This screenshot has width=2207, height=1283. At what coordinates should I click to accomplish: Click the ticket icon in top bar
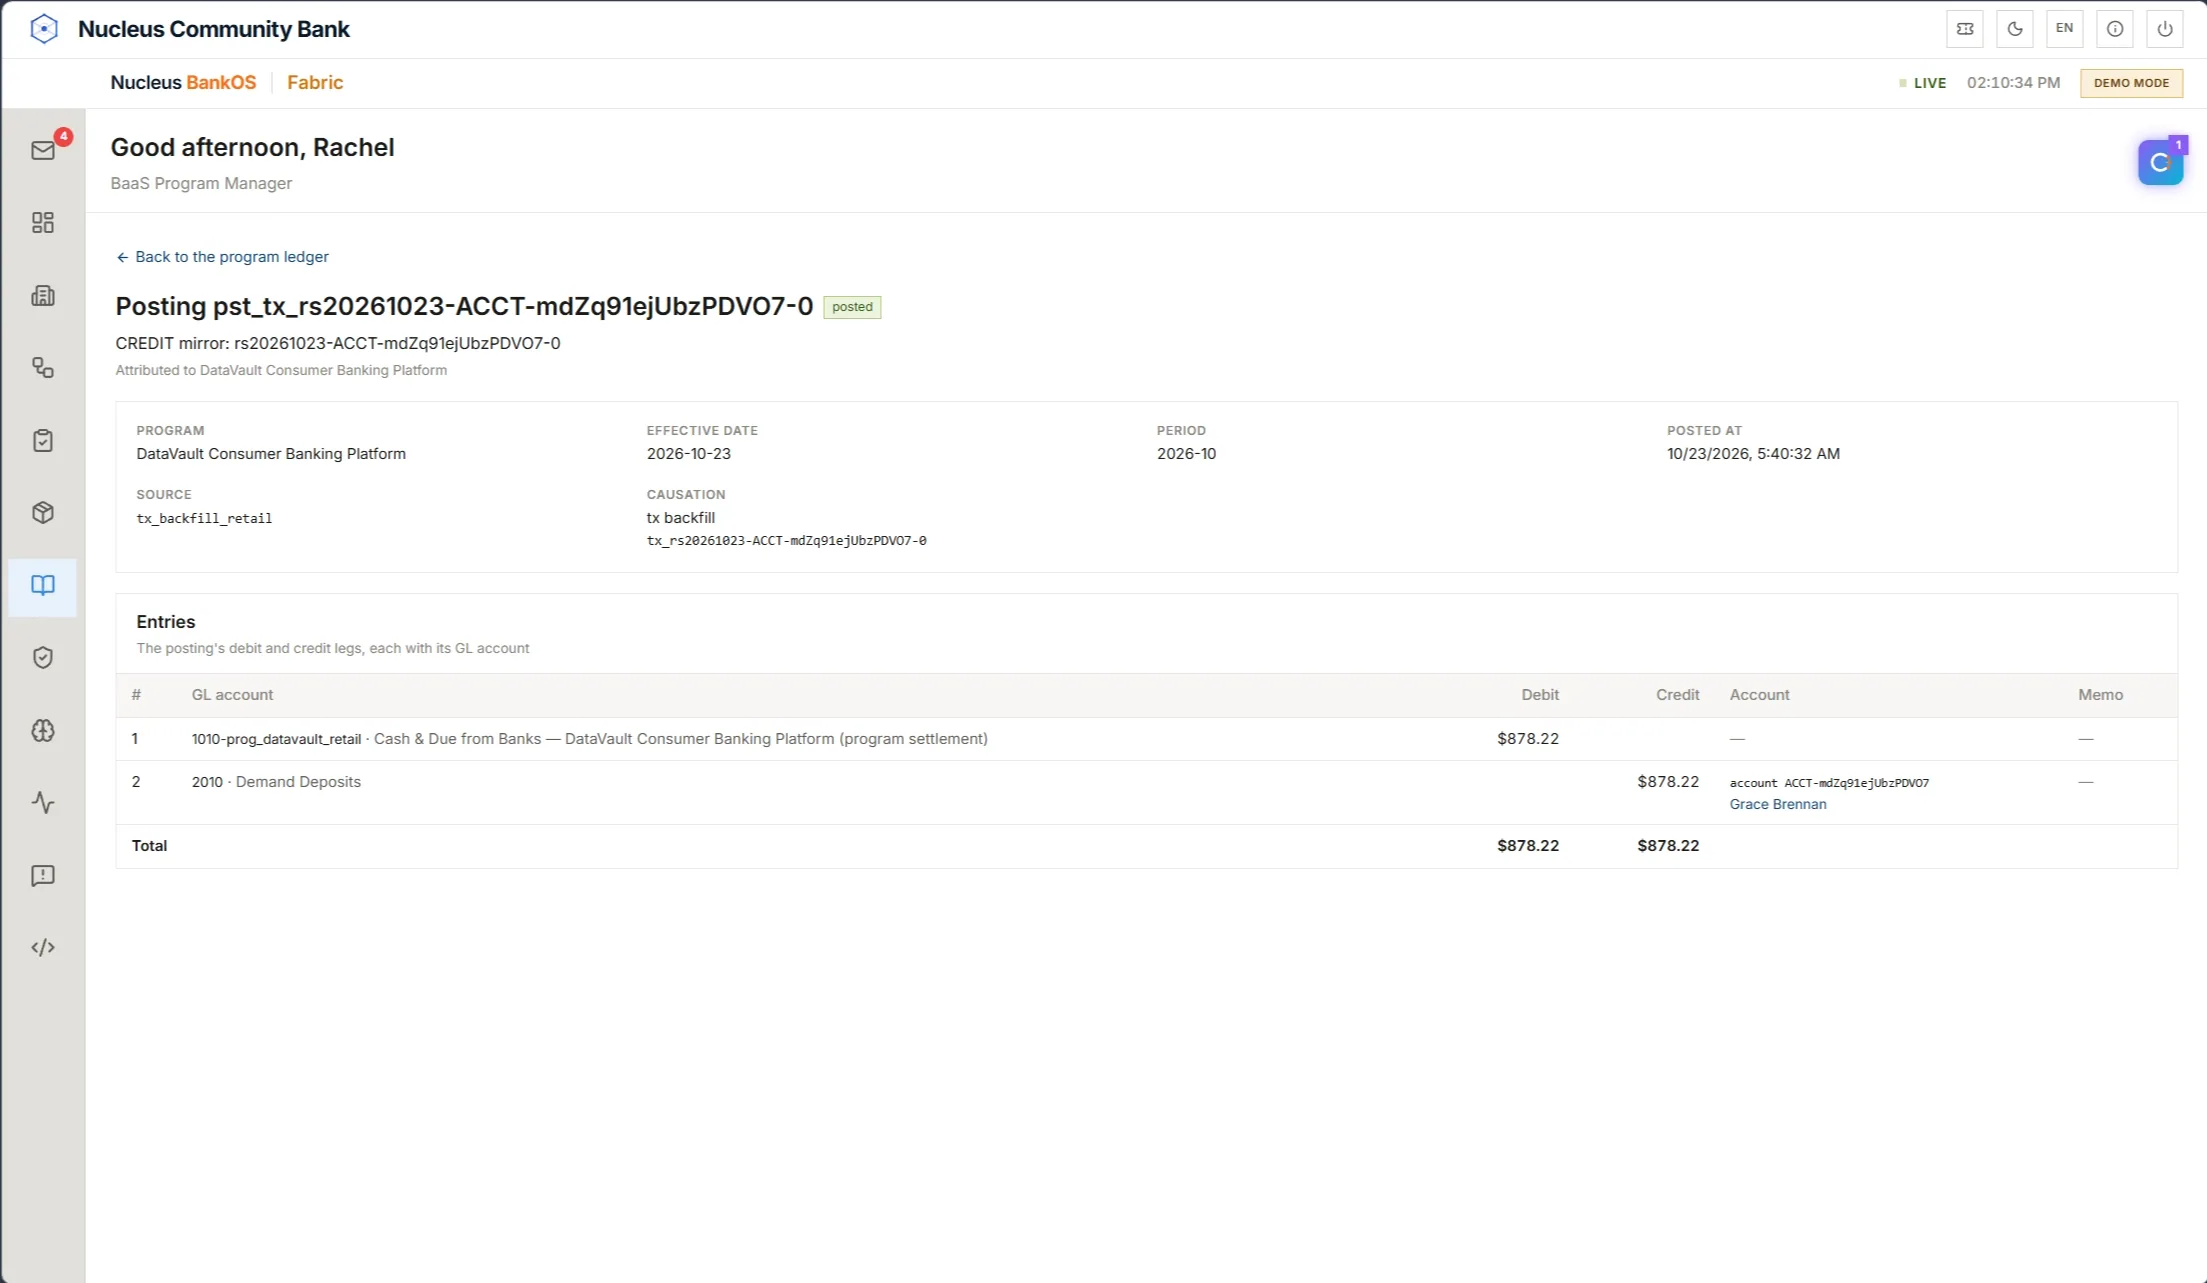click(1965, 29)
